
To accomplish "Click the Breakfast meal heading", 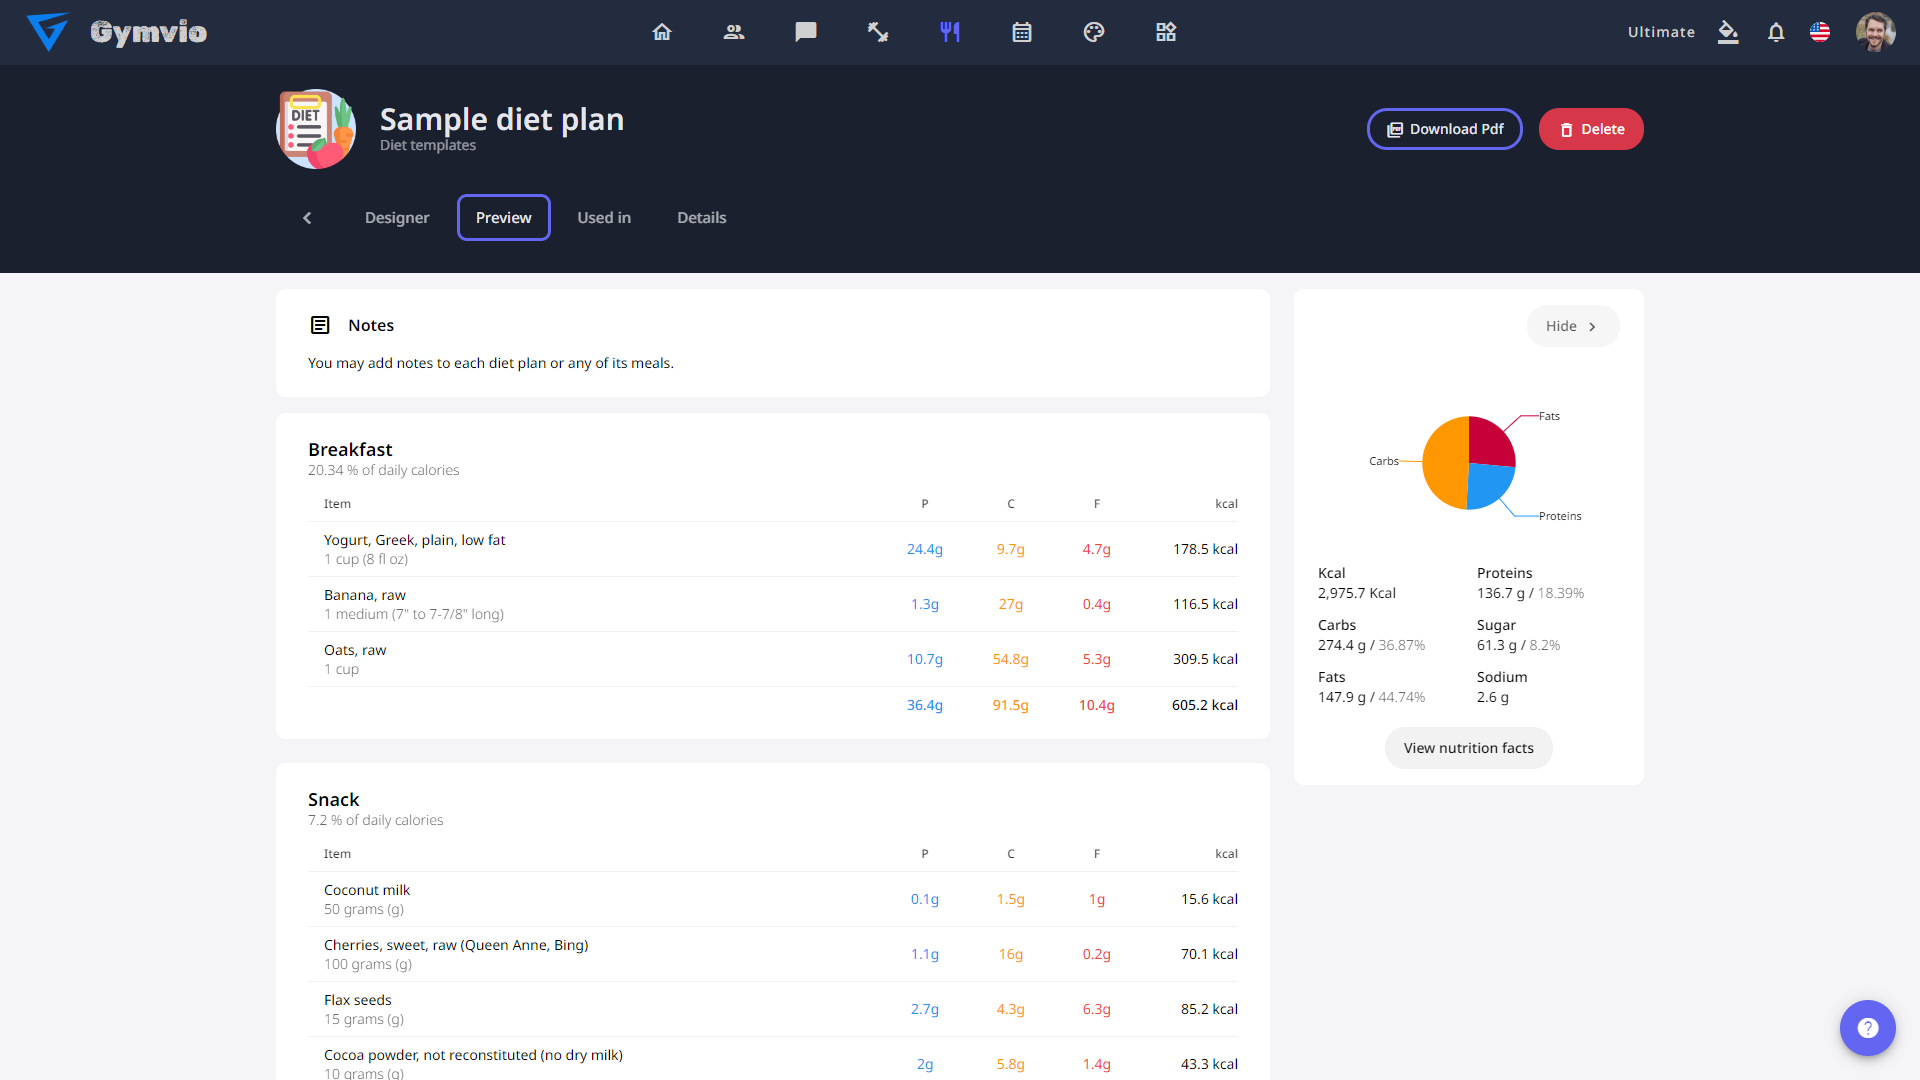I will click(350, 450).
